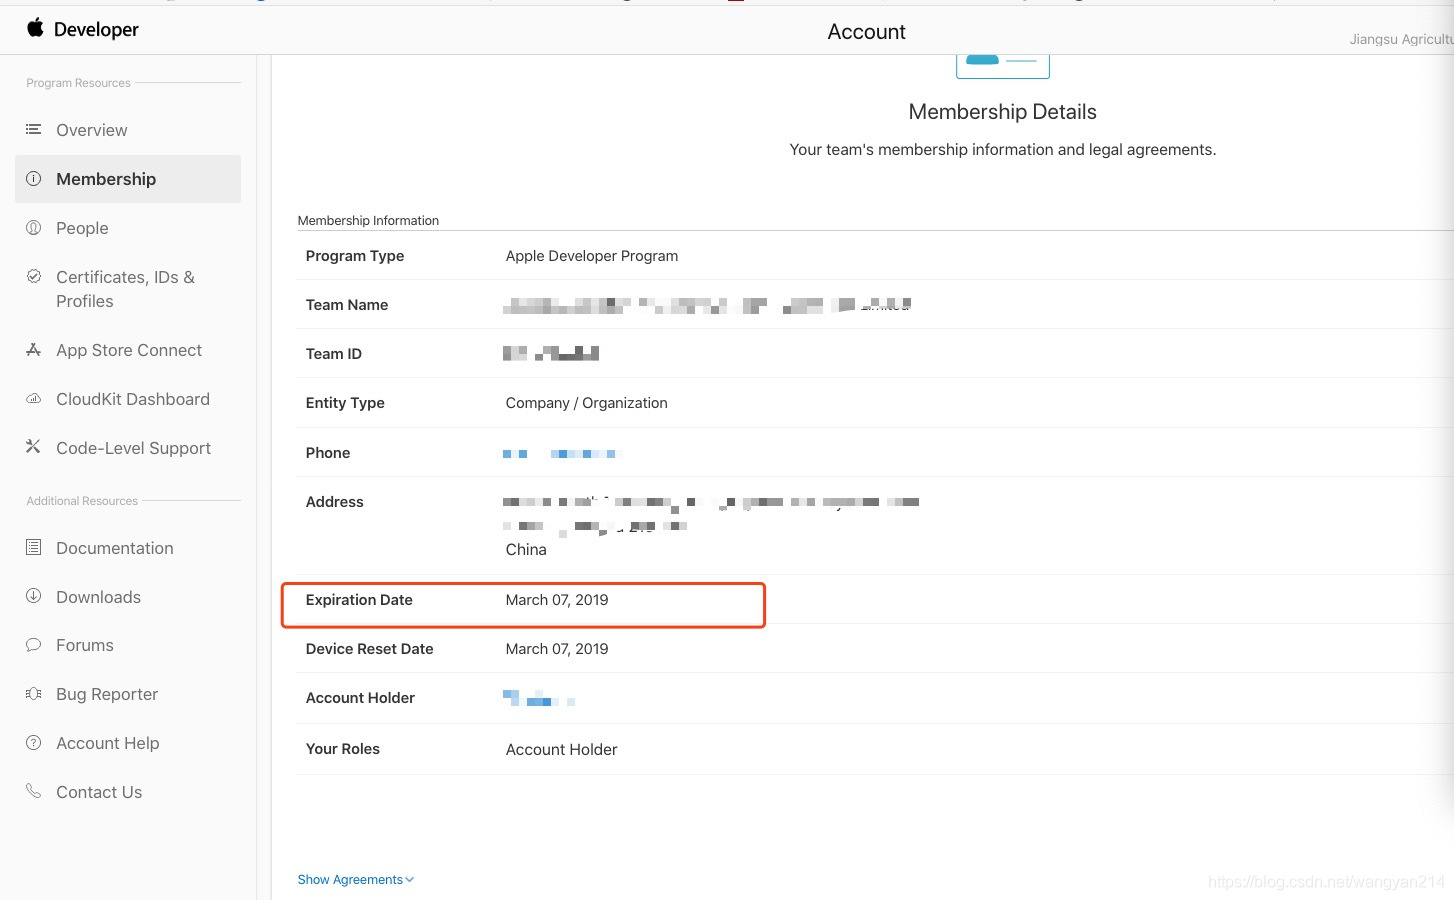Open Bug Reporter
Screen dimensions: 1454x900
107,694
